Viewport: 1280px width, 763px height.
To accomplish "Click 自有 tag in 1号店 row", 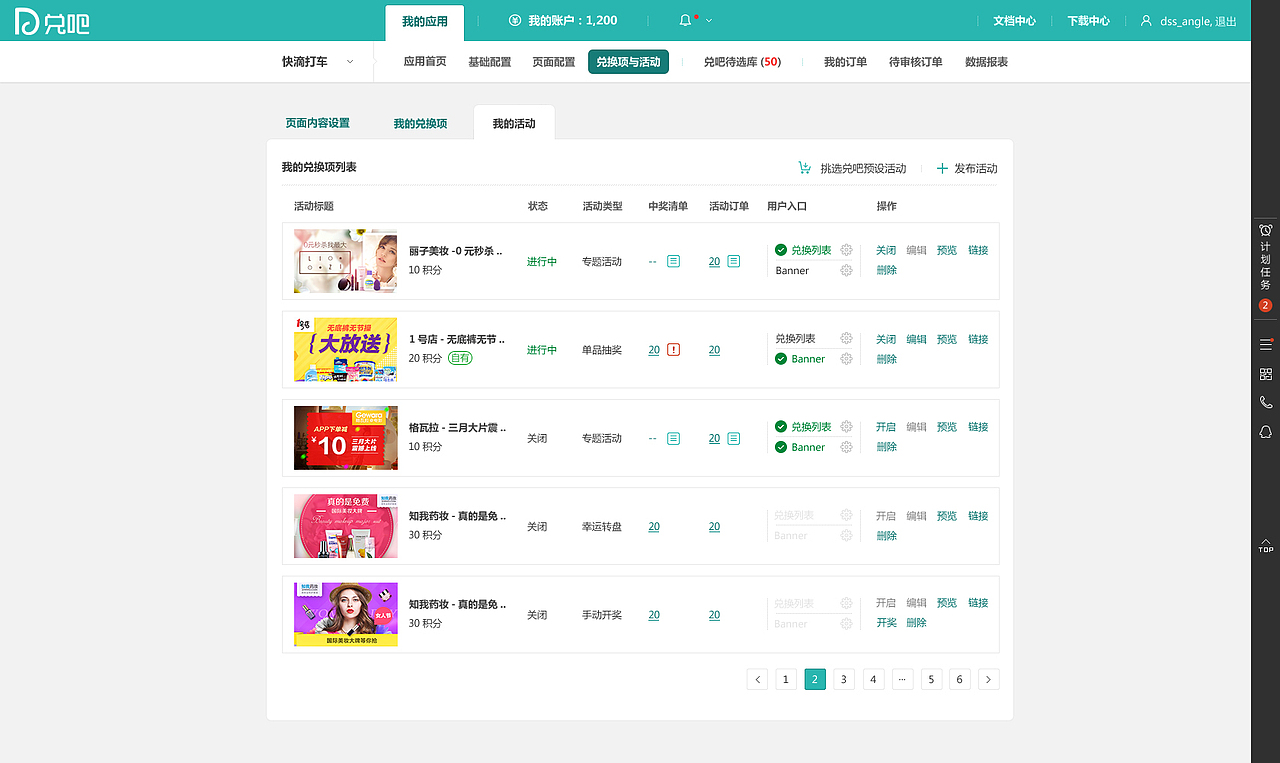I will click(460, 358).
